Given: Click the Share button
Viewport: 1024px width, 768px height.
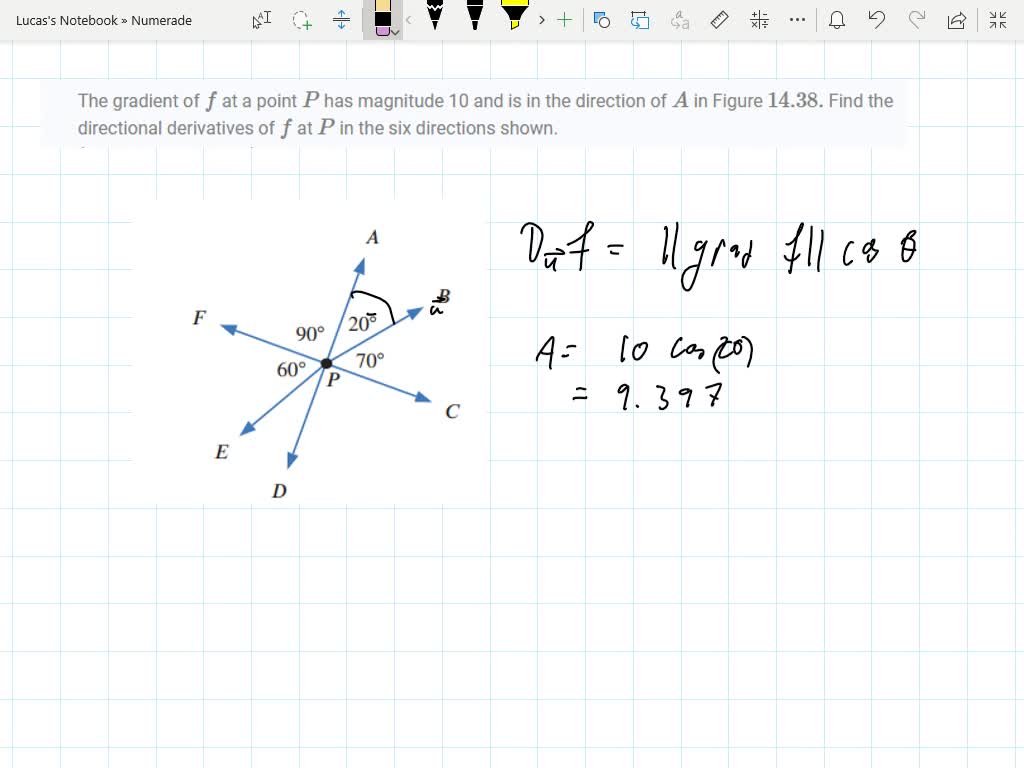Looking at the screenshot, I should [957, 20].
